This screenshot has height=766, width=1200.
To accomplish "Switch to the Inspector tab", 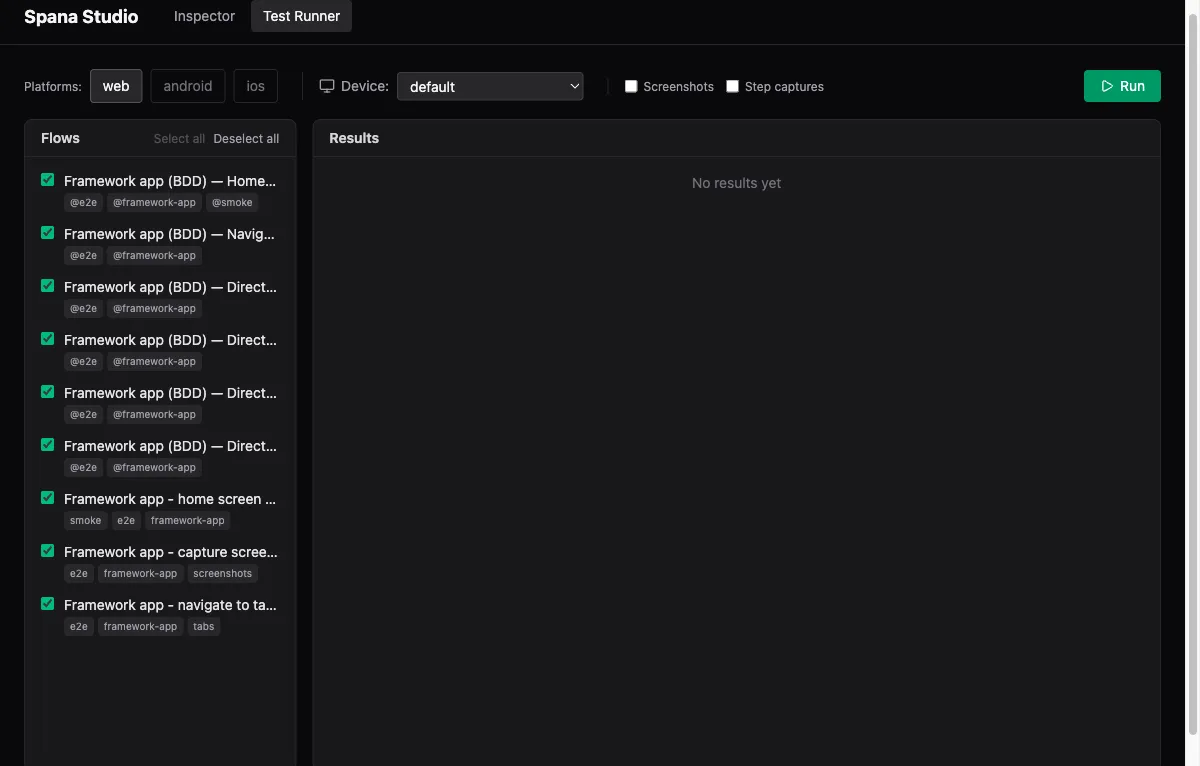I will 204,16.
